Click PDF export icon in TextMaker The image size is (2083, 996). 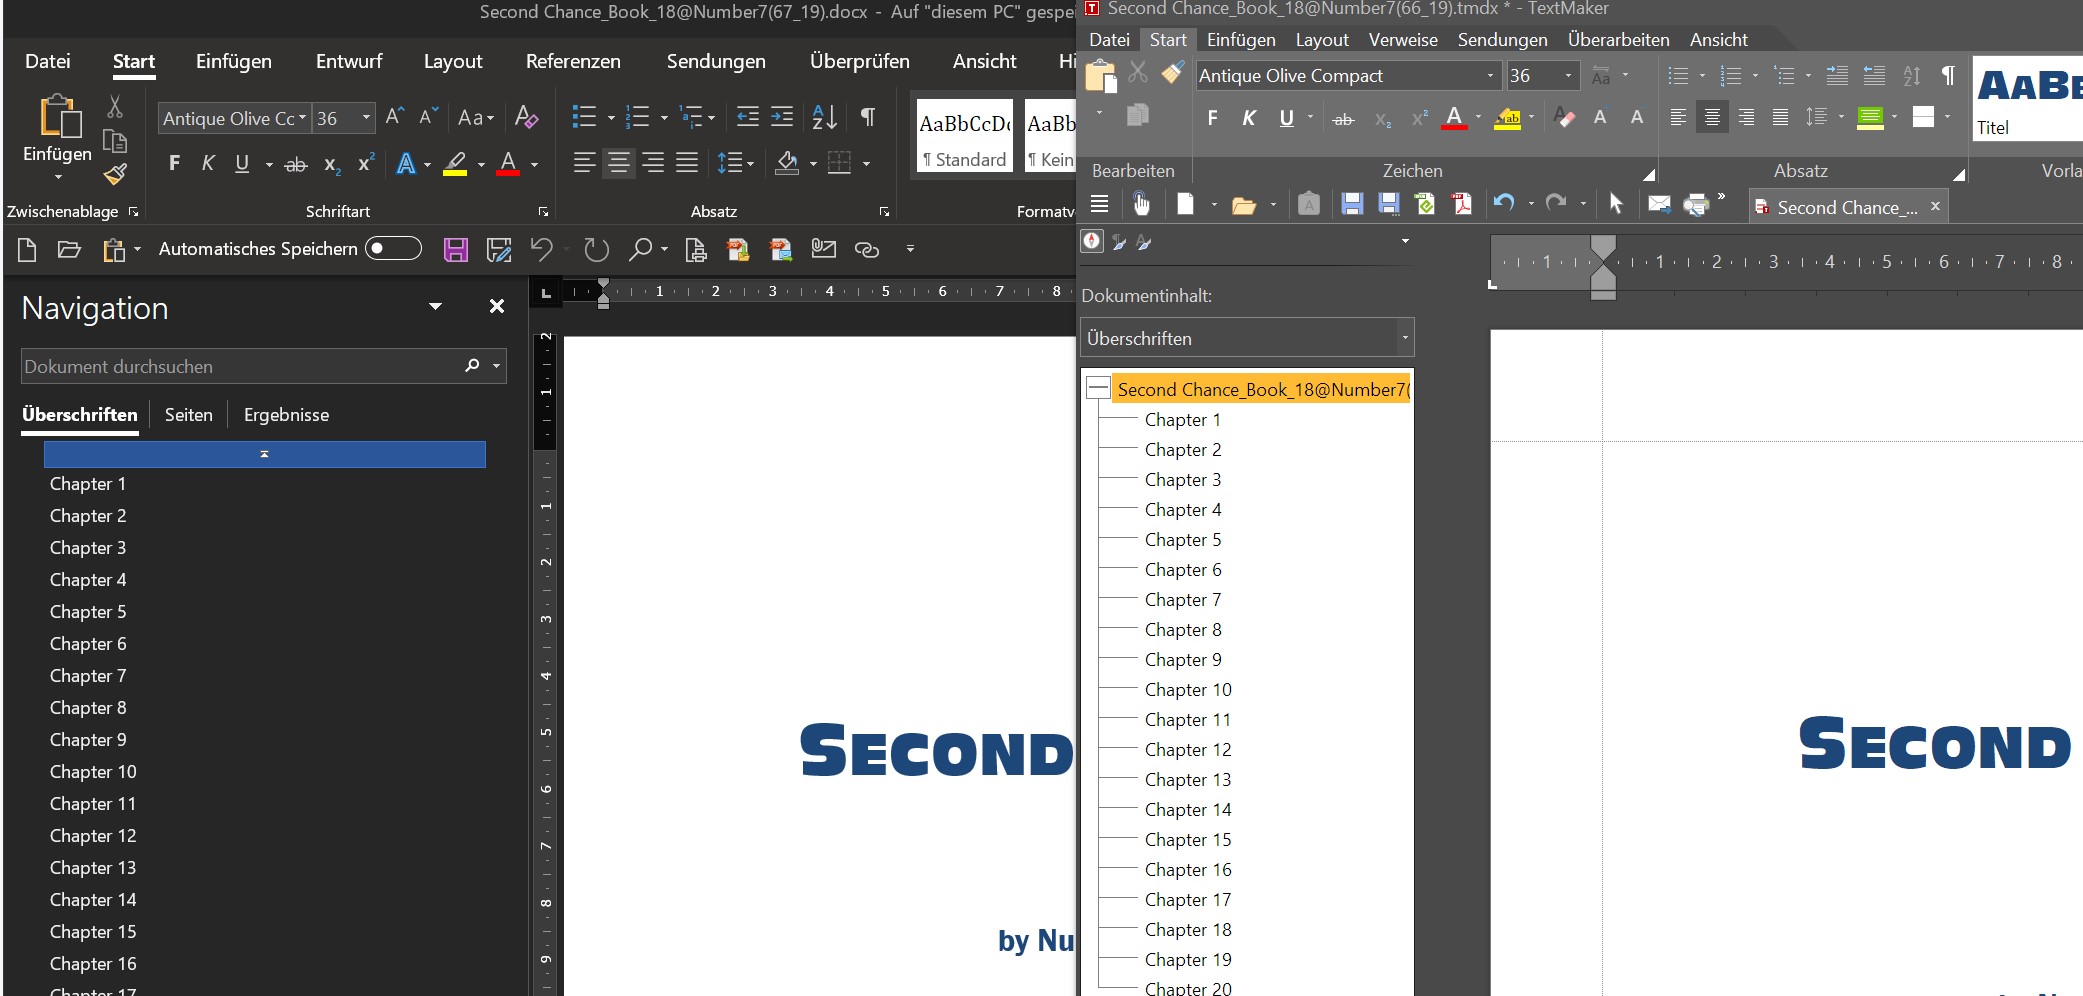1462,204
